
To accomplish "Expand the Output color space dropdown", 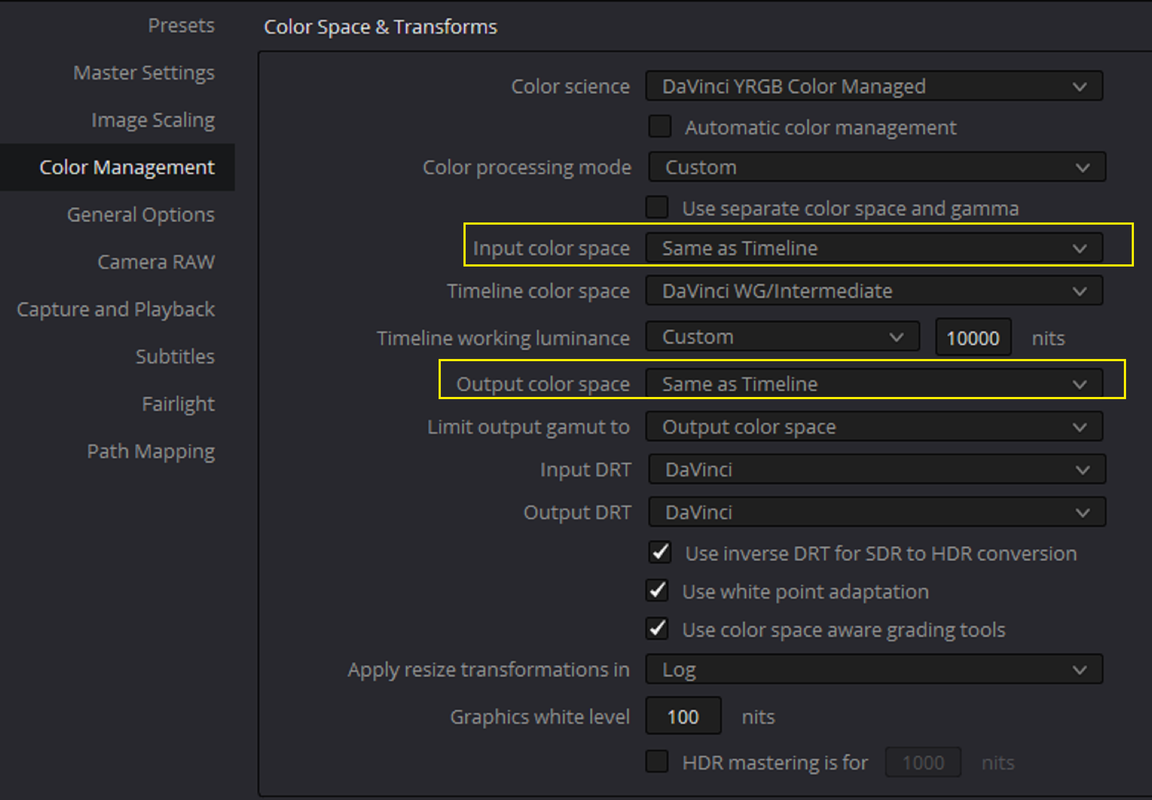I will click(874, 383).
